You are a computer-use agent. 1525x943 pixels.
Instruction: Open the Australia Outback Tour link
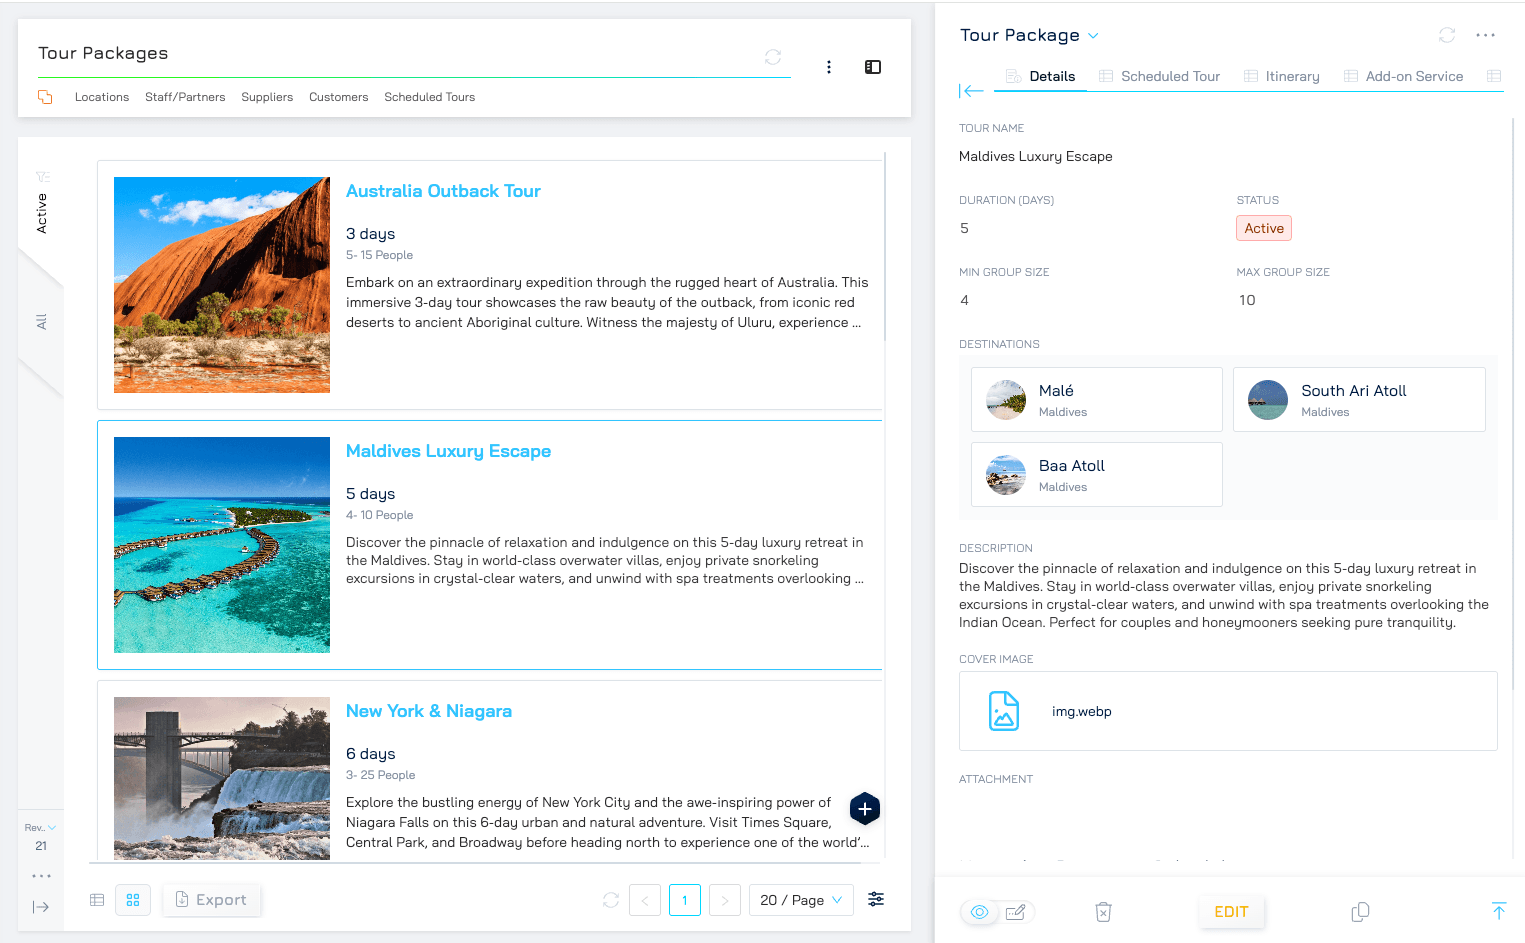pos(443,191)
